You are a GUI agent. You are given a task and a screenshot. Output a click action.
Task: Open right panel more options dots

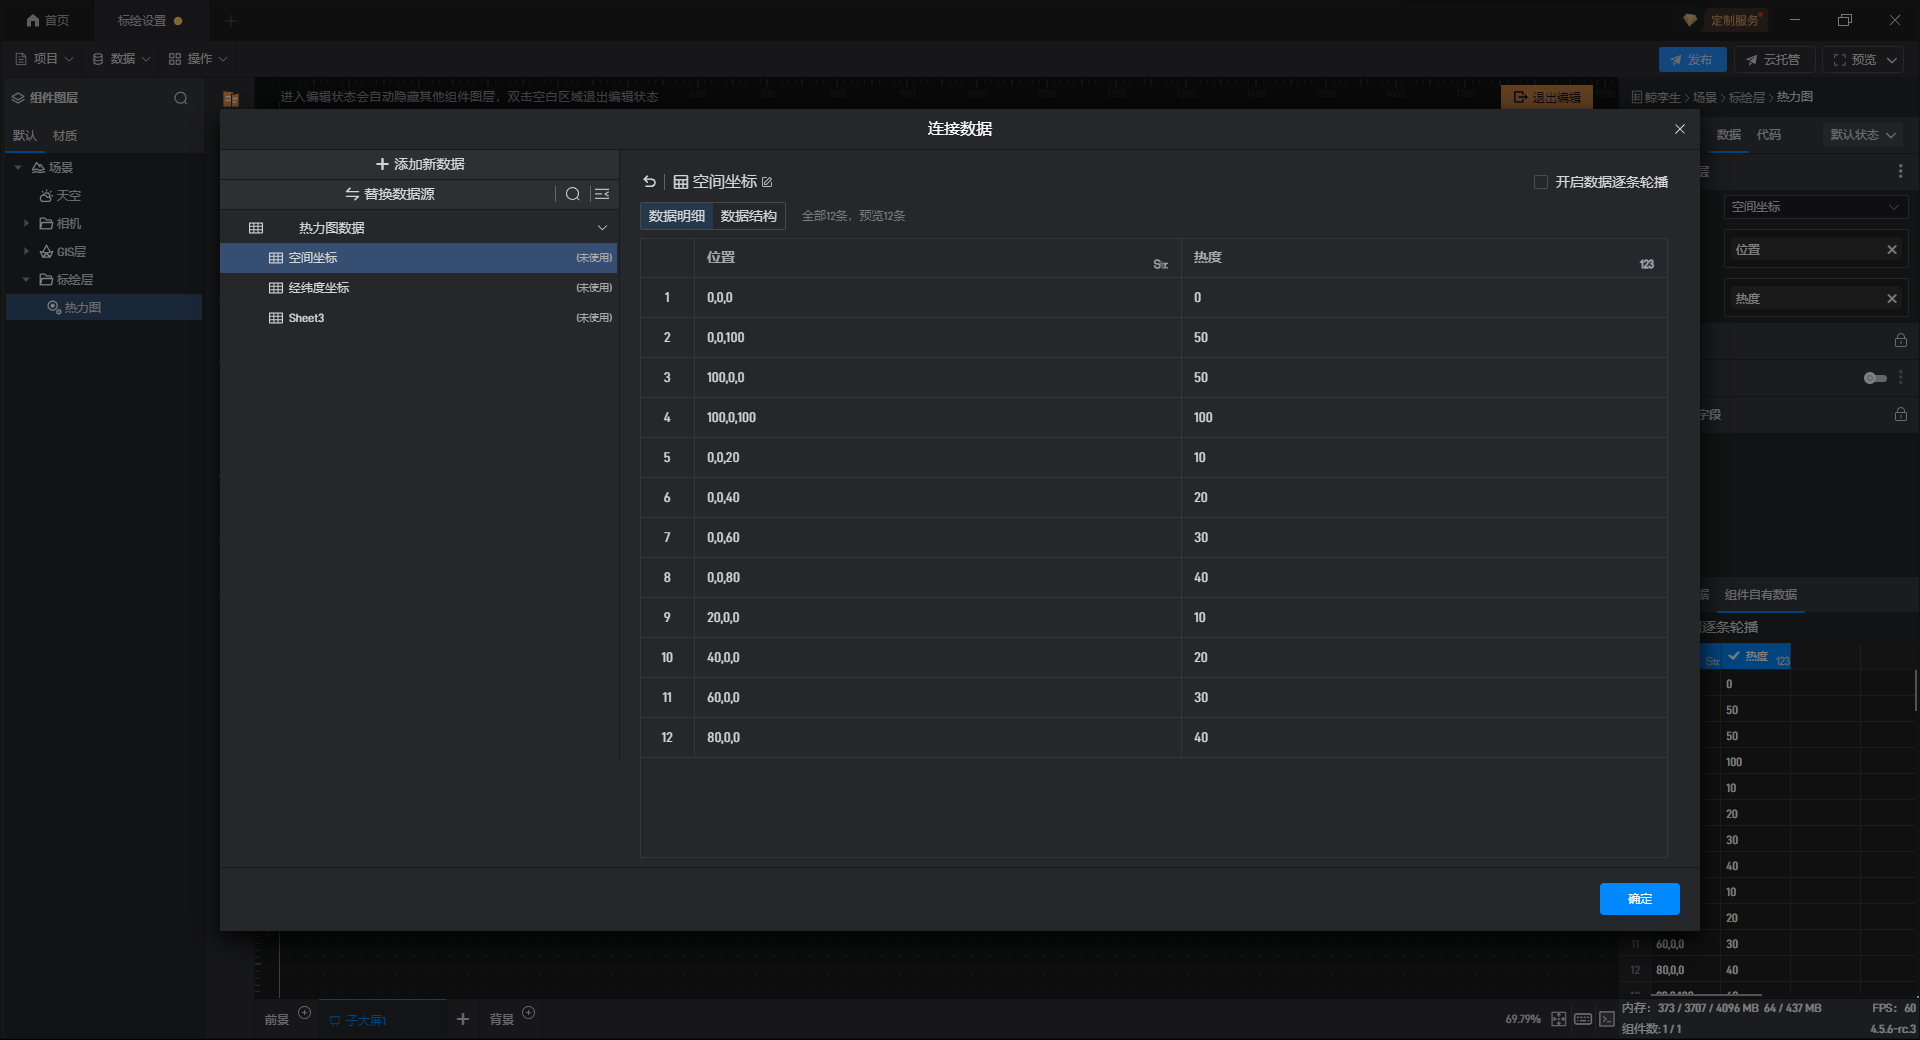click(1900, 172)
